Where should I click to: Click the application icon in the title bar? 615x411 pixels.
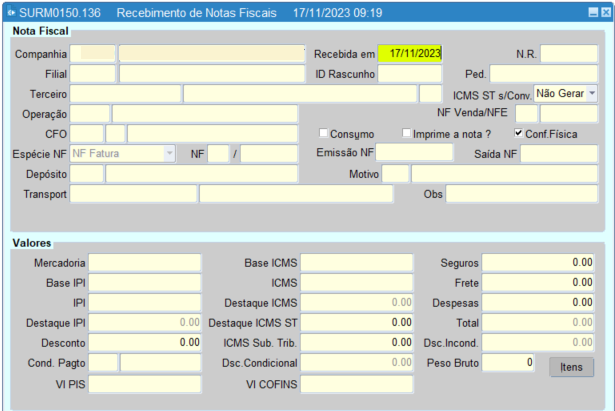[10, 15]
